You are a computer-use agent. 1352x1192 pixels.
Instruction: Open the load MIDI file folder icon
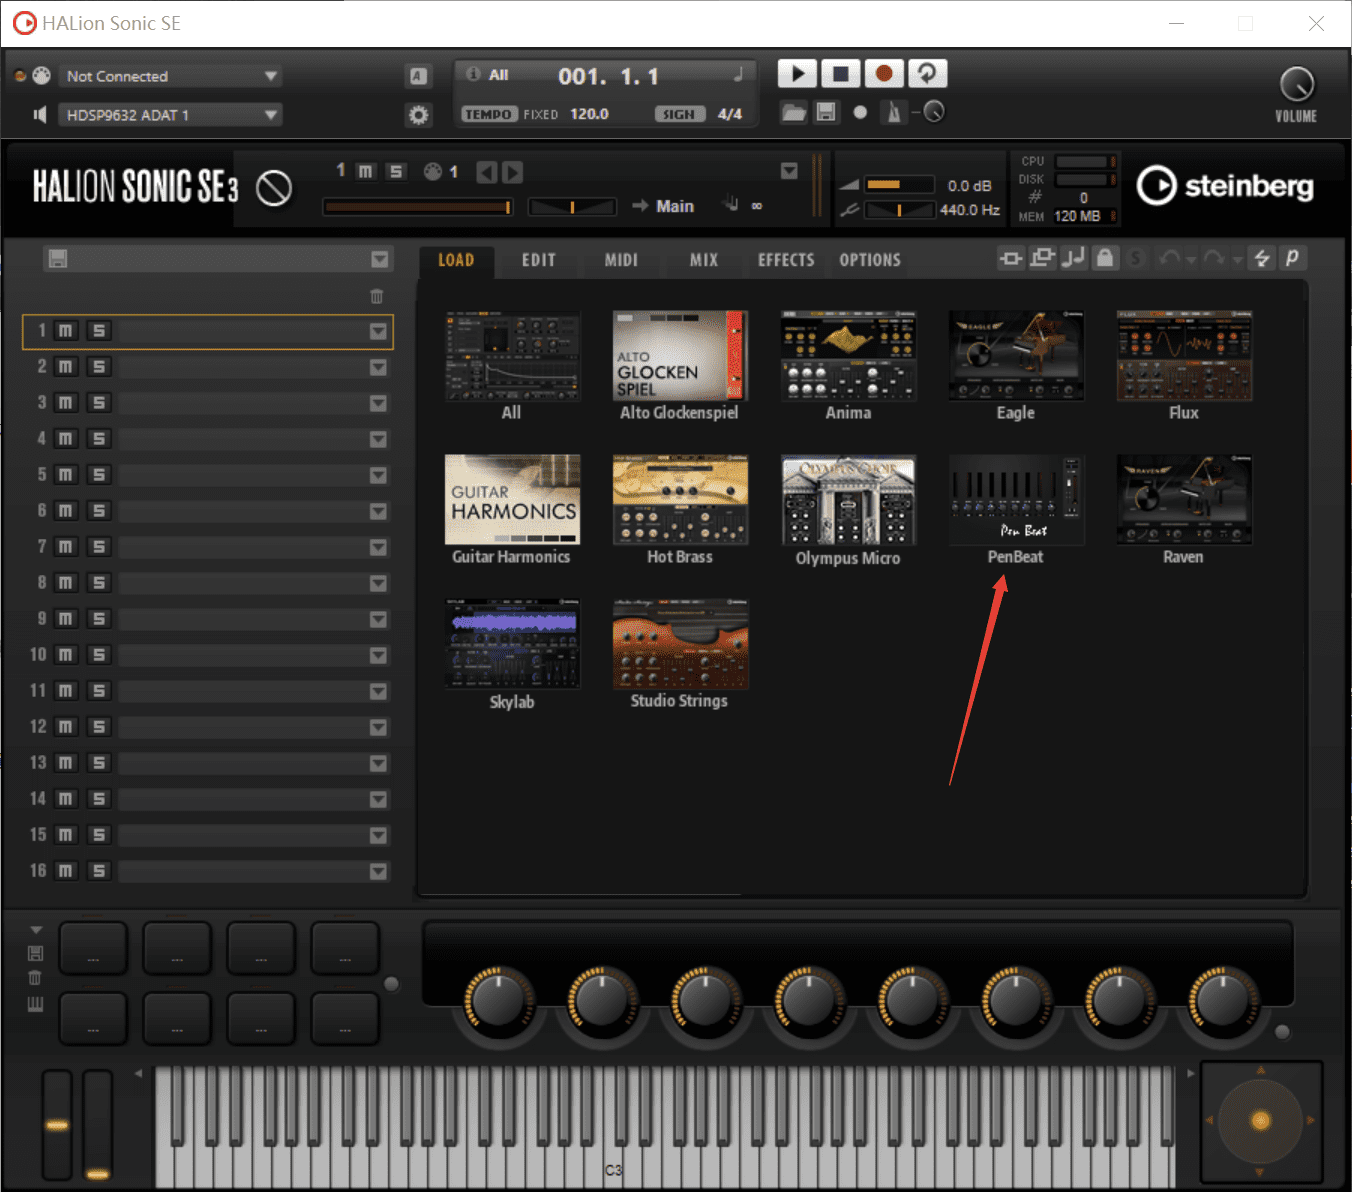[794, 112]
